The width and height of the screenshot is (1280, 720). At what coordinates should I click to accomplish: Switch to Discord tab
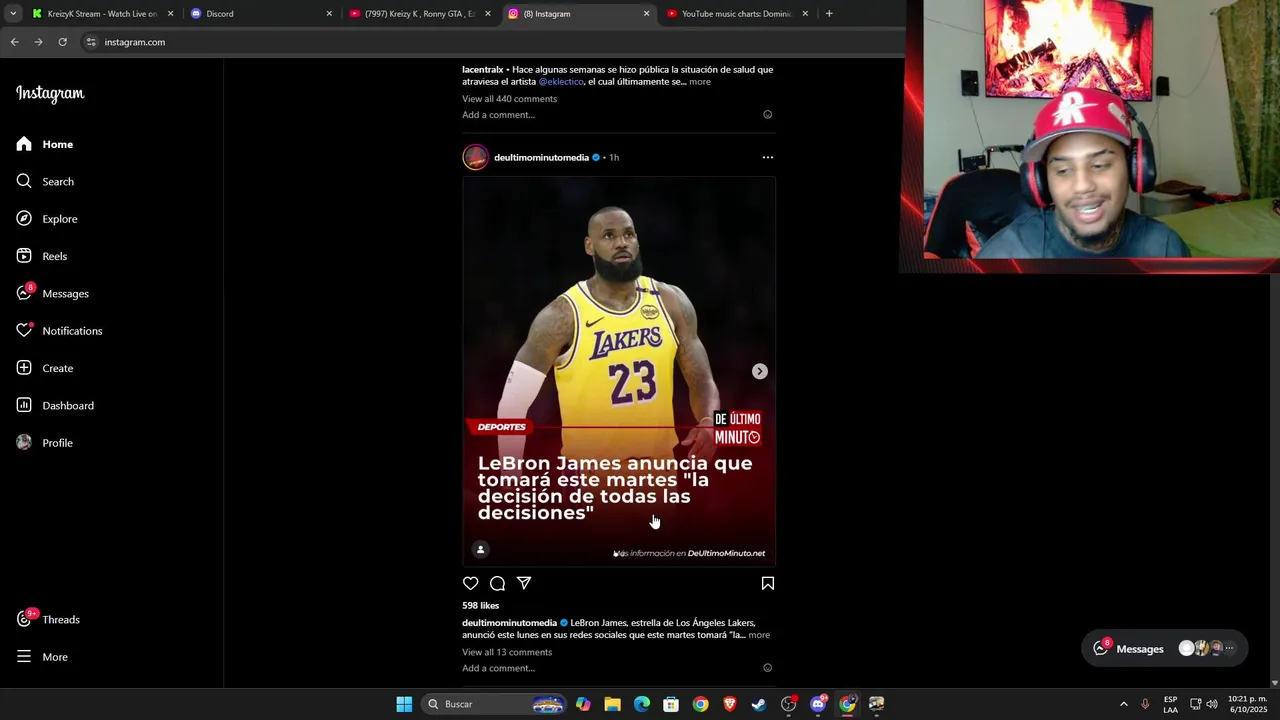click(261, 14)
